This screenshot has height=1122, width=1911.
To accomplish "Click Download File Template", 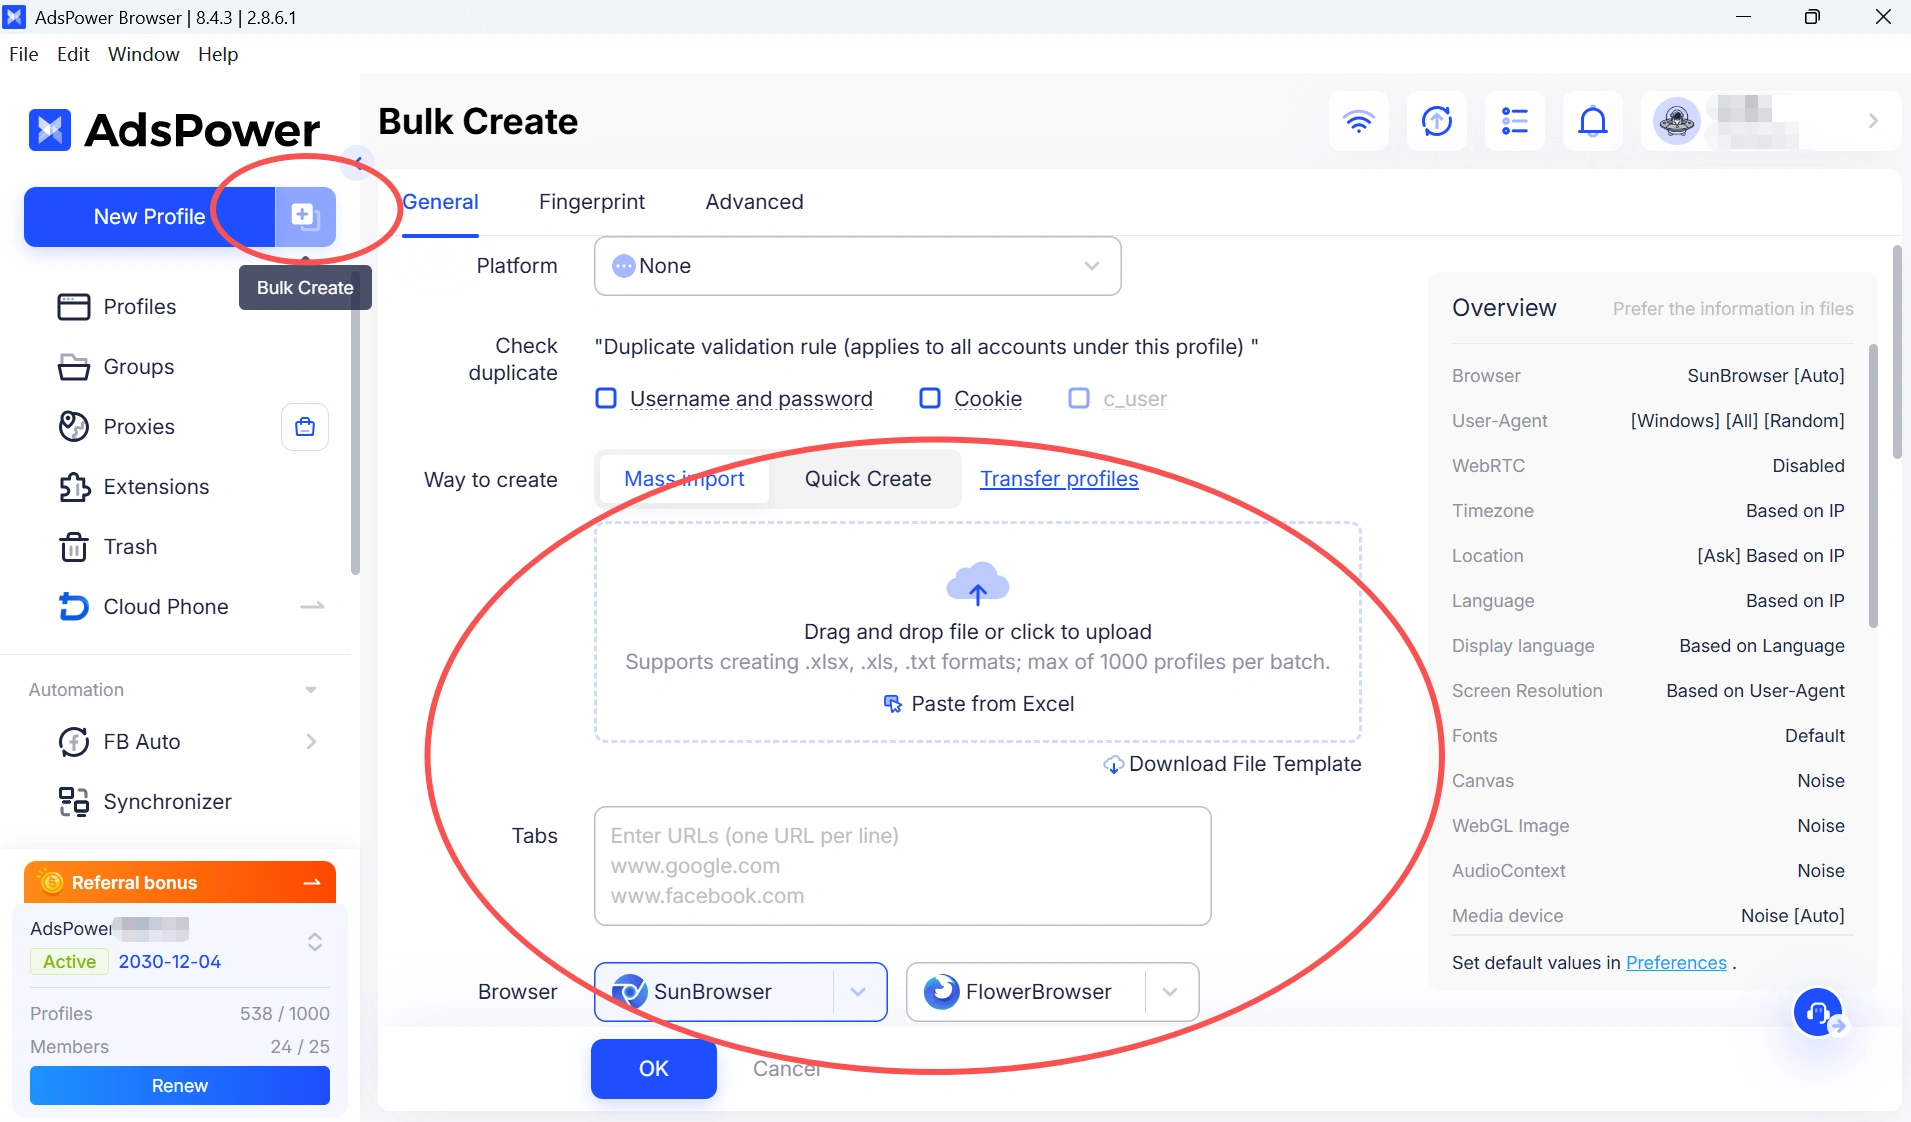I will pos(1232,763).
